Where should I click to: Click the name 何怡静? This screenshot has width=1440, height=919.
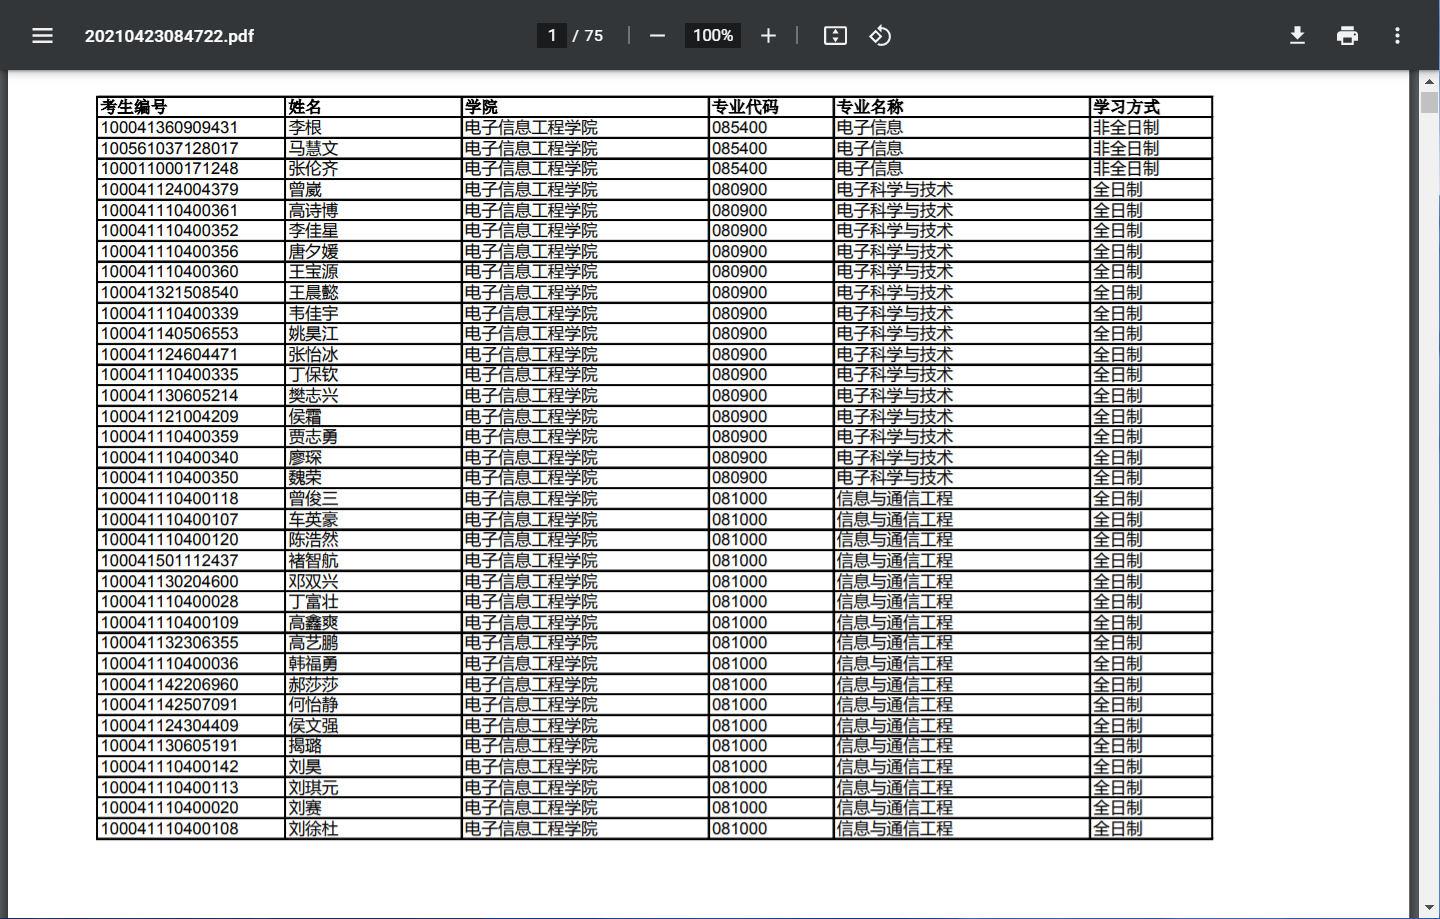click(x=313, y=705)
